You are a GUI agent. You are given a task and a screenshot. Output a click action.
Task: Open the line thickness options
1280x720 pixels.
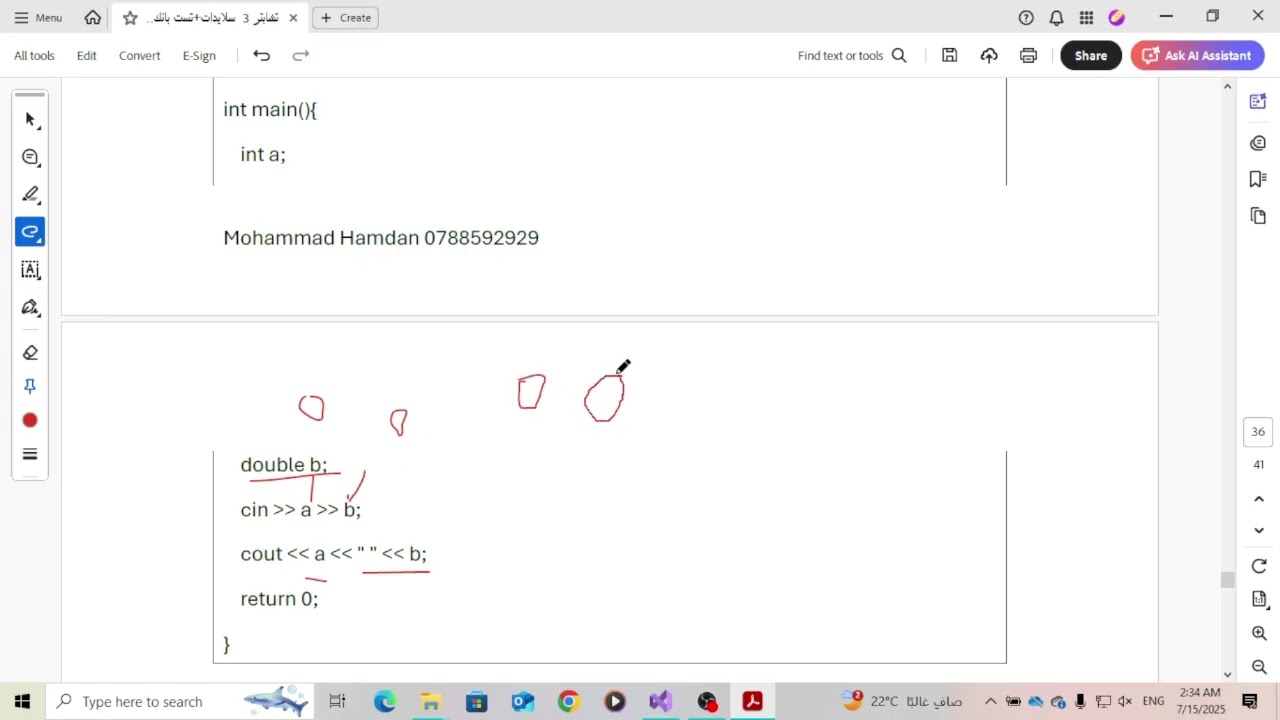click(30, 454)
